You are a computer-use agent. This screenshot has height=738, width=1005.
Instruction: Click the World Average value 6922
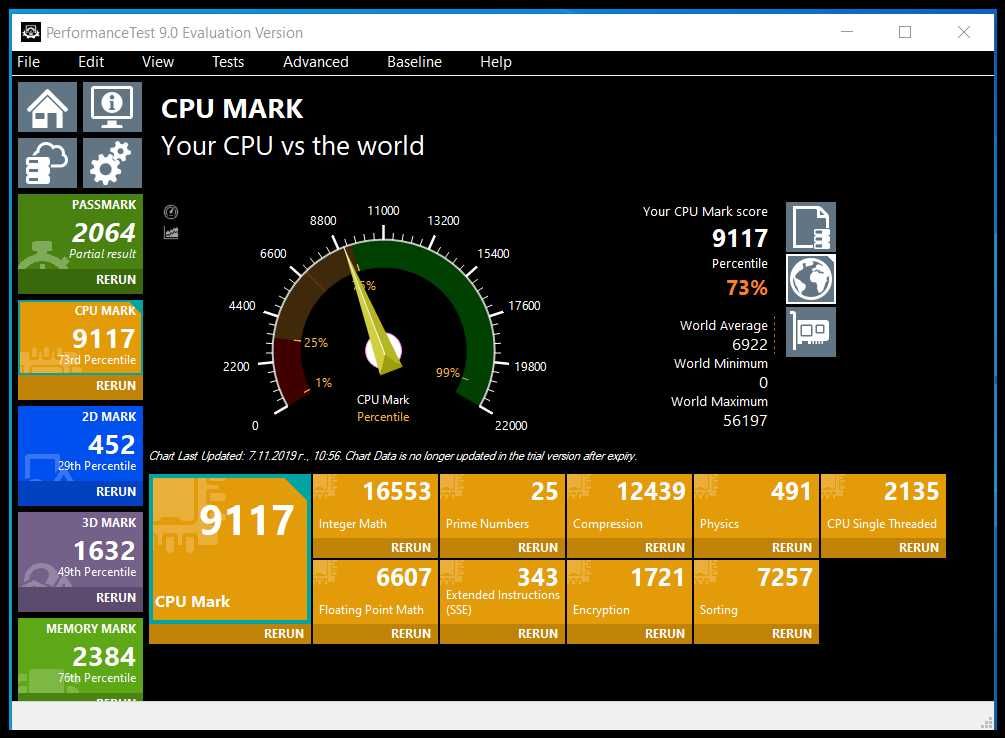tap(750, 344)
